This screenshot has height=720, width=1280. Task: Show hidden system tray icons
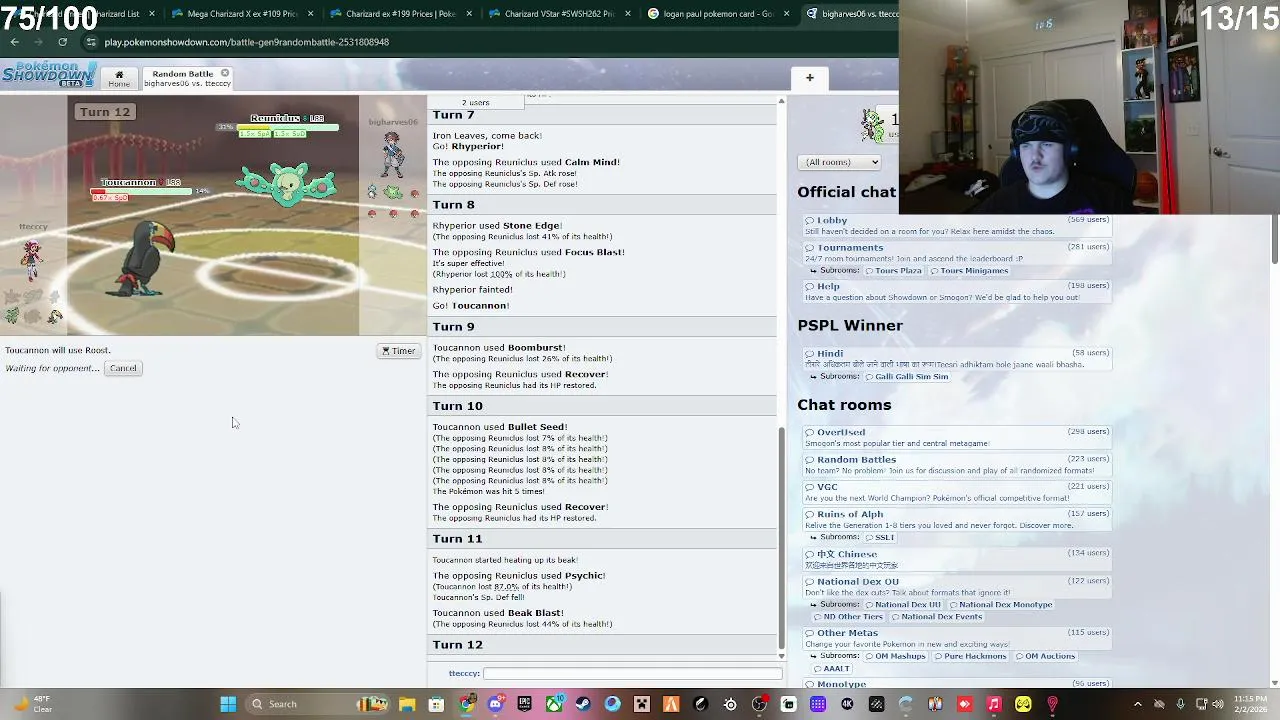coord(1138,704)
